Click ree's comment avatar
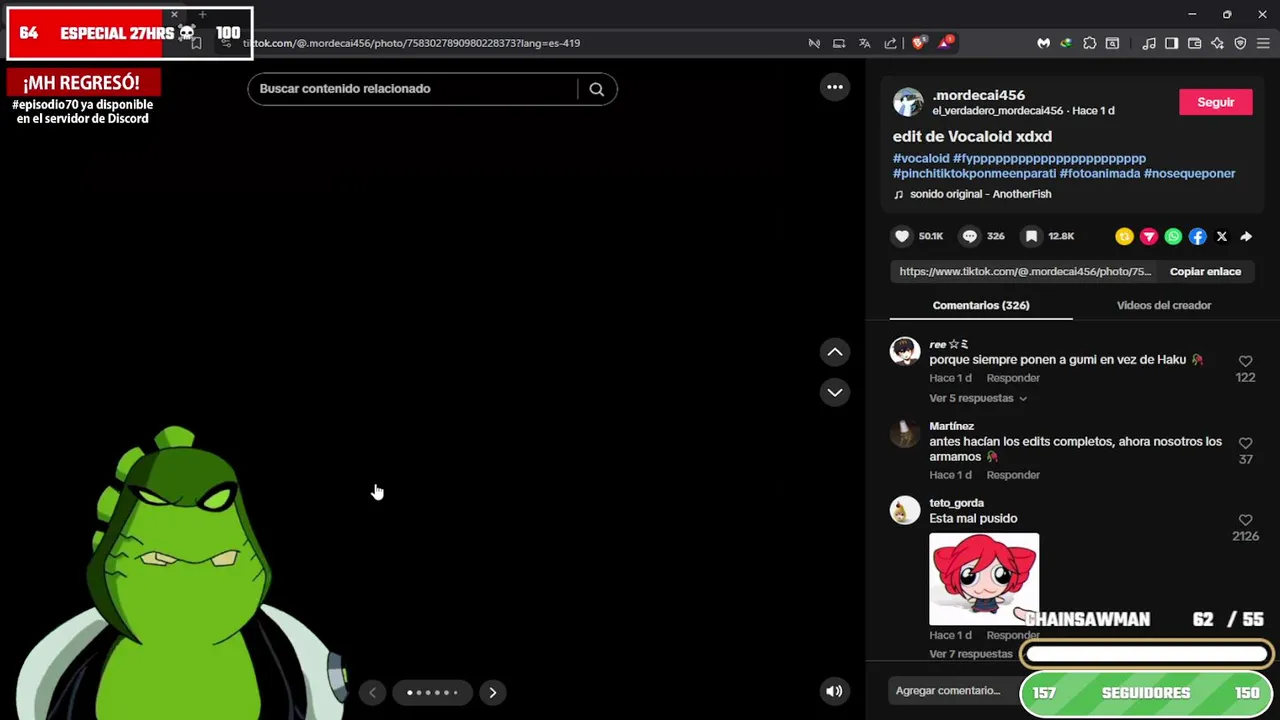 coord(905,351)
